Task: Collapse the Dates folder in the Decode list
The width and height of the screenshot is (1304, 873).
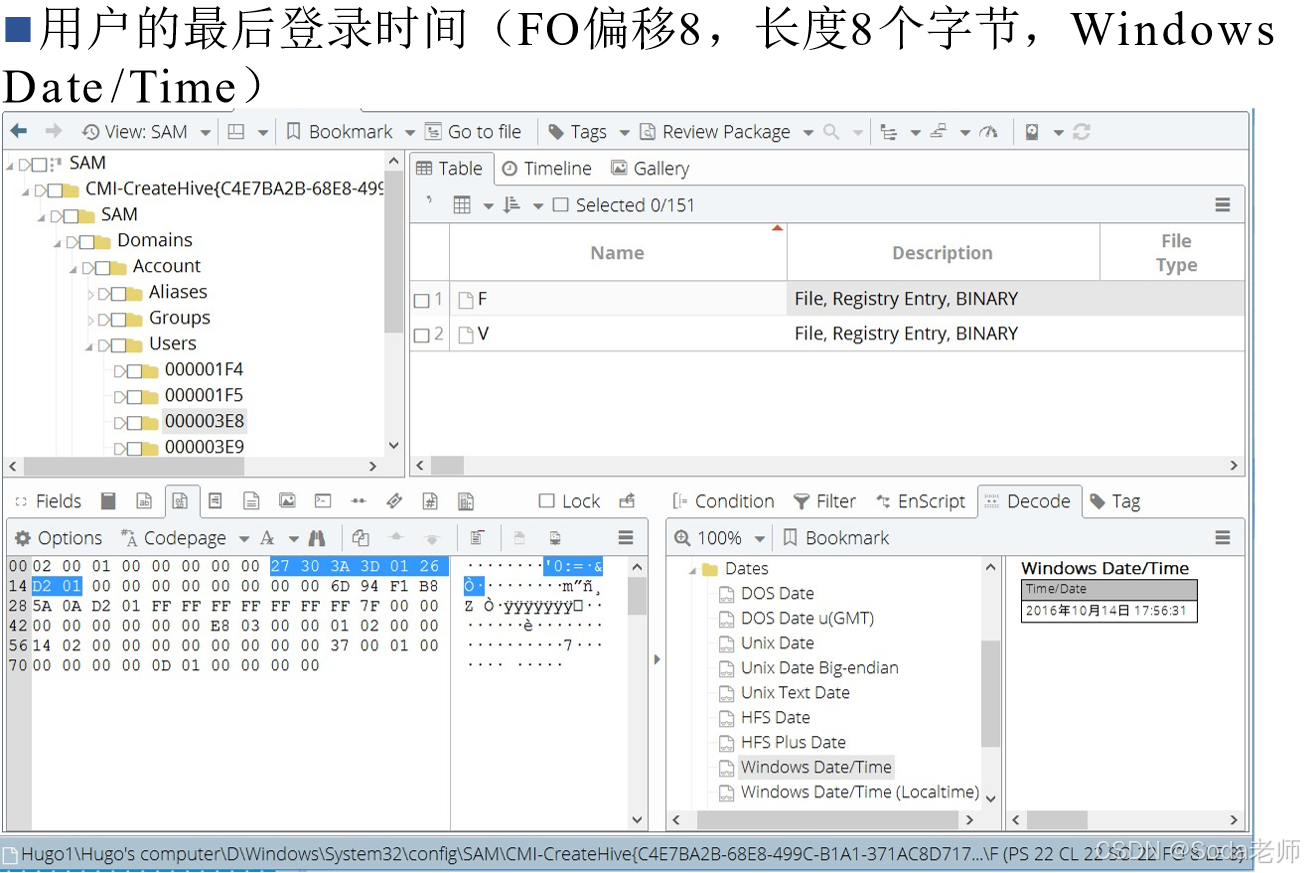Action: click(691, 569)
